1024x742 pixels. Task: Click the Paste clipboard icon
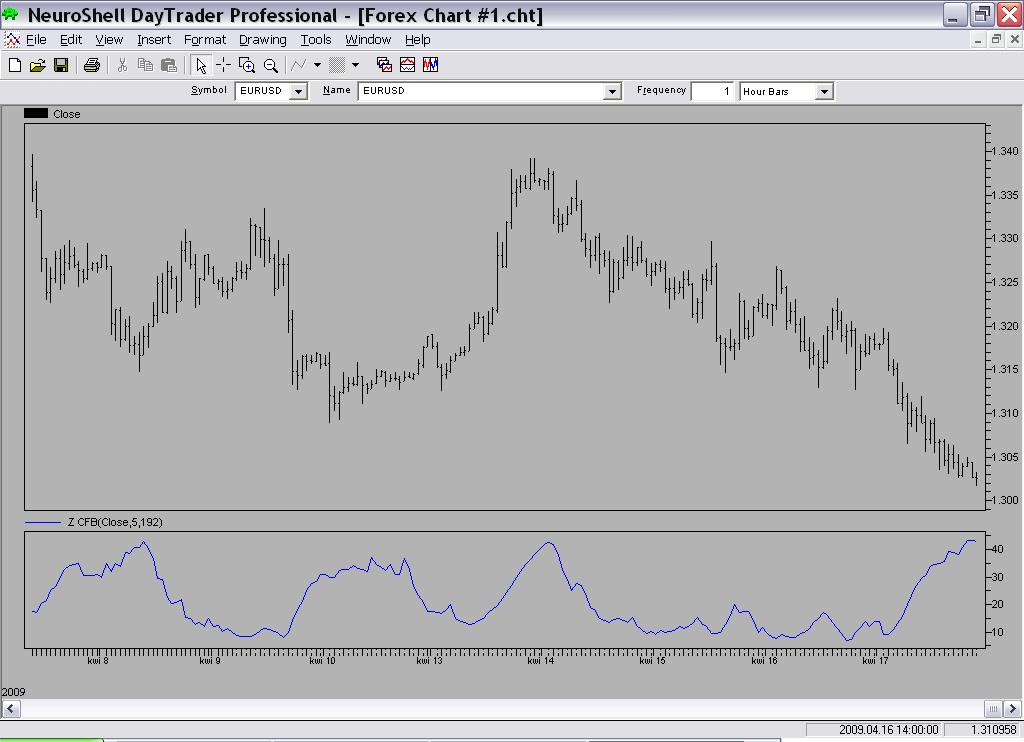click(x=169, y=65)
